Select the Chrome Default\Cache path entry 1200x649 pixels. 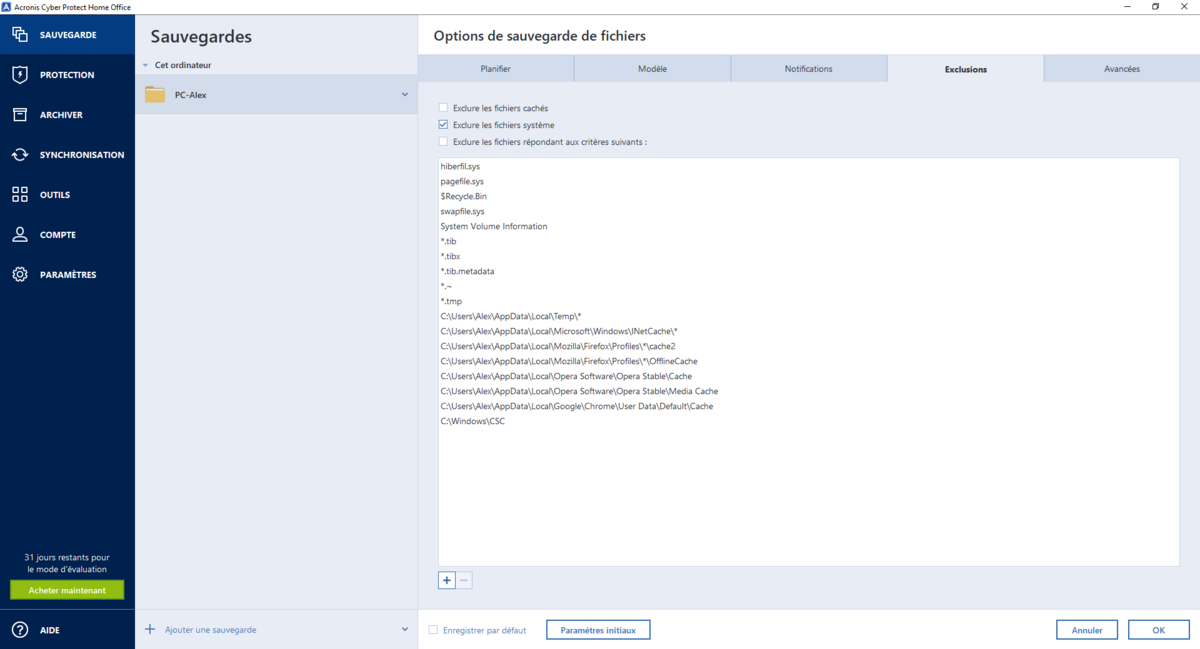click(577, 406)
